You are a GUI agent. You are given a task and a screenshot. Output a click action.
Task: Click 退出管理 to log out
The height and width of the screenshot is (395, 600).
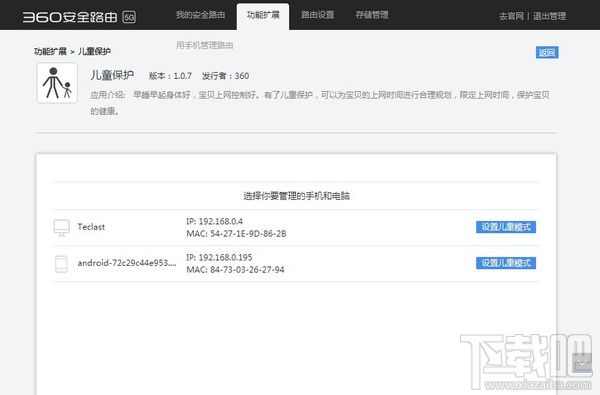coord(549,16)
